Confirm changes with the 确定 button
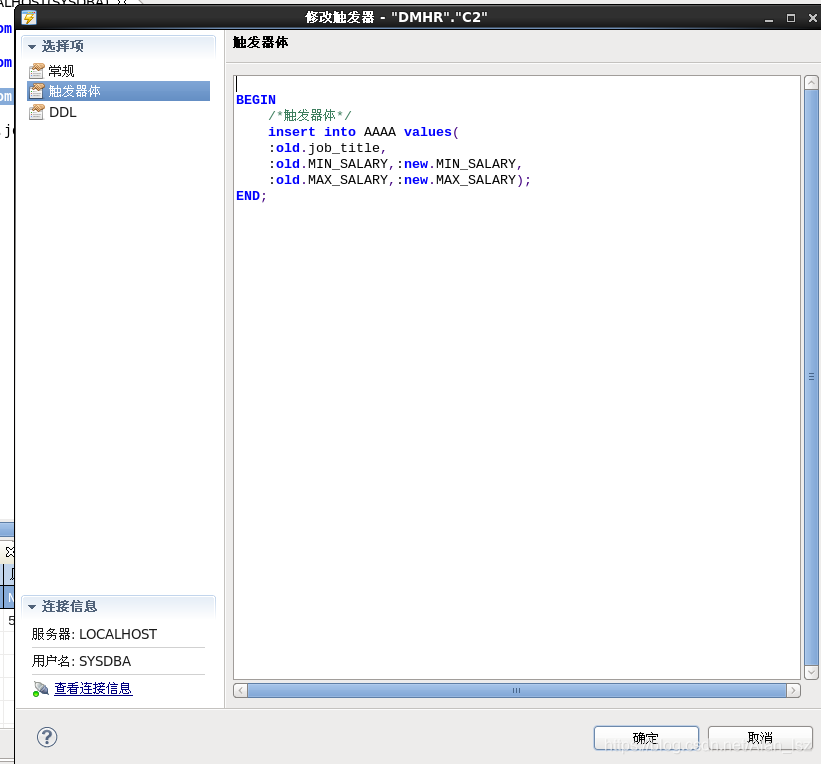Viewport: 821px width, 764px height. click(646, 738)
